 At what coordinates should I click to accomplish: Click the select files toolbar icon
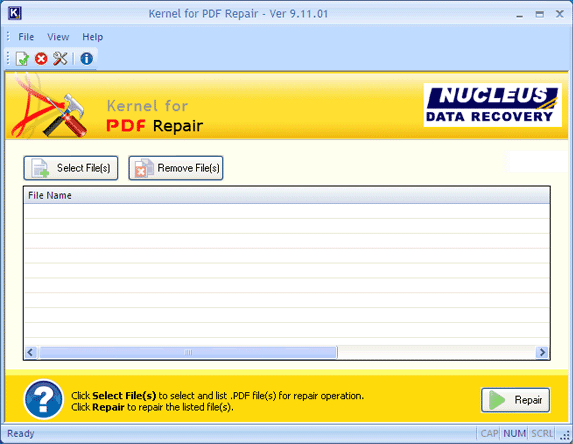coord(22,58)
